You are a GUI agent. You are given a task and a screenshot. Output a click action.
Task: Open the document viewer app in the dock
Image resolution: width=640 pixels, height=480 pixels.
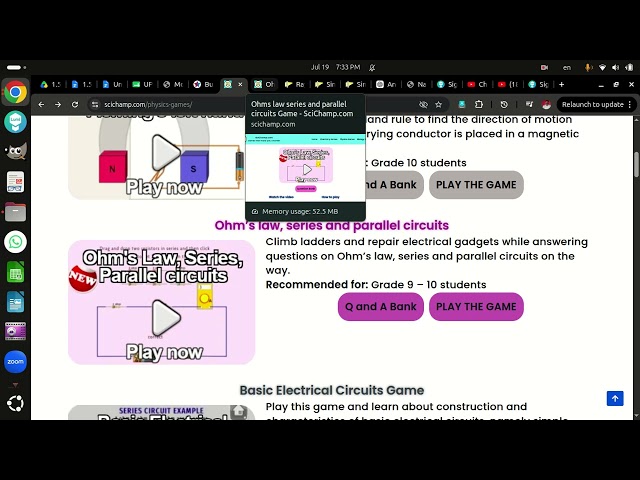click(x=16, y=182)
